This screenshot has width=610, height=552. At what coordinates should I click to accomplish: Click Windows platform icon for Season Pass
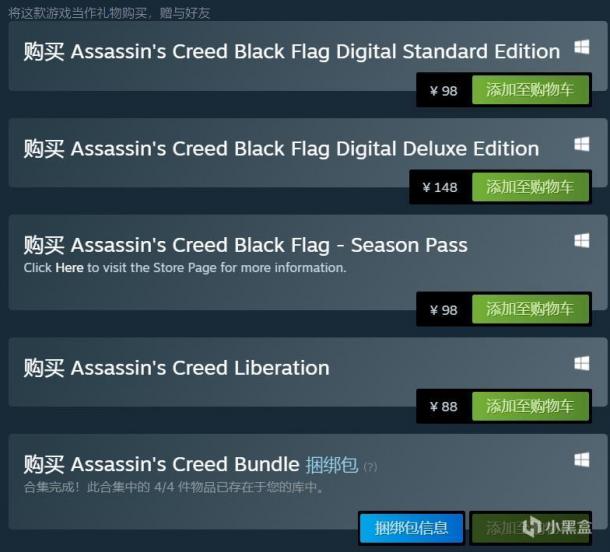(581, 241)
